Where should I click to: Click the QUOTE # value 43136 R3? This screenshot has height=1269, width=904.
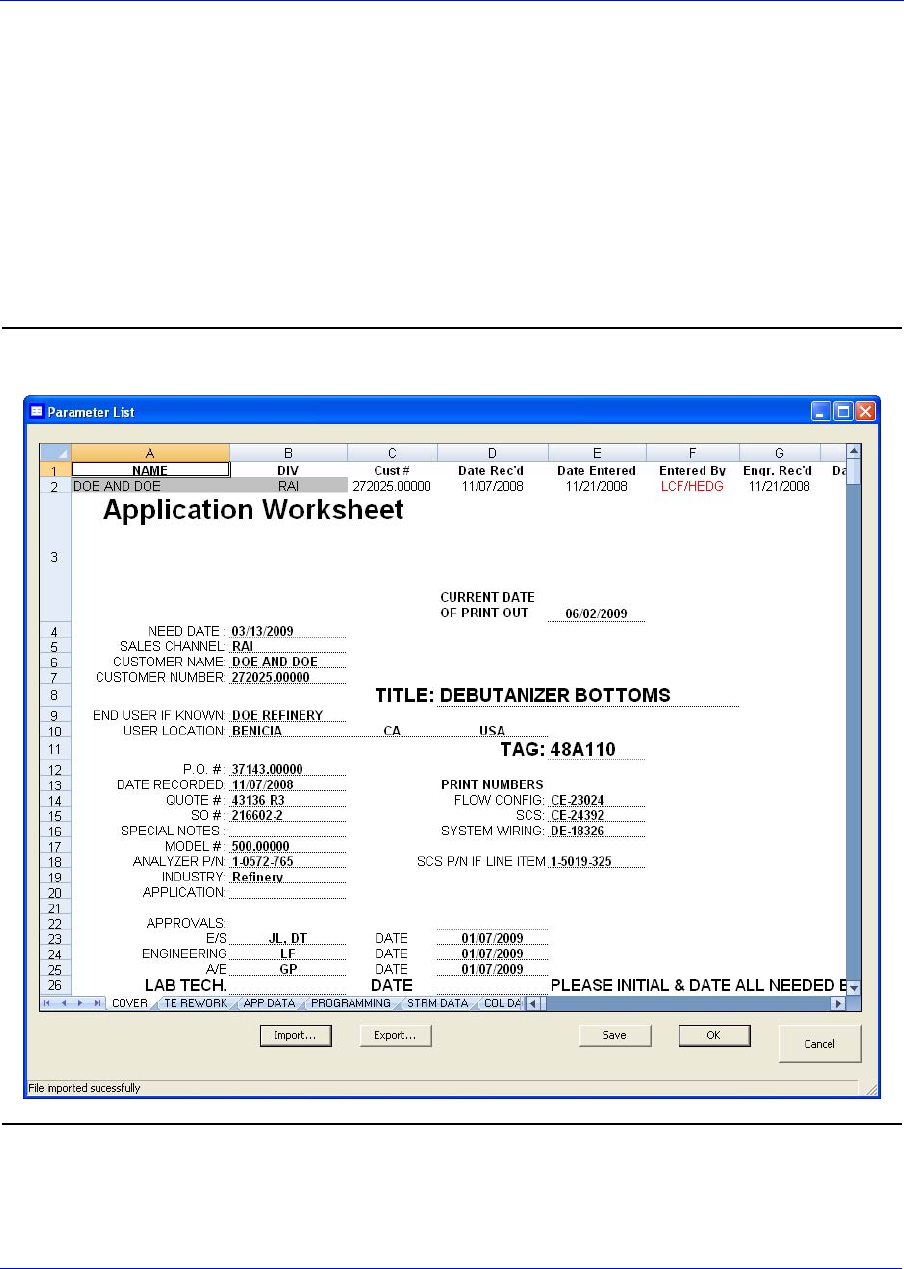pyautogui.click(x=257, y=800)
